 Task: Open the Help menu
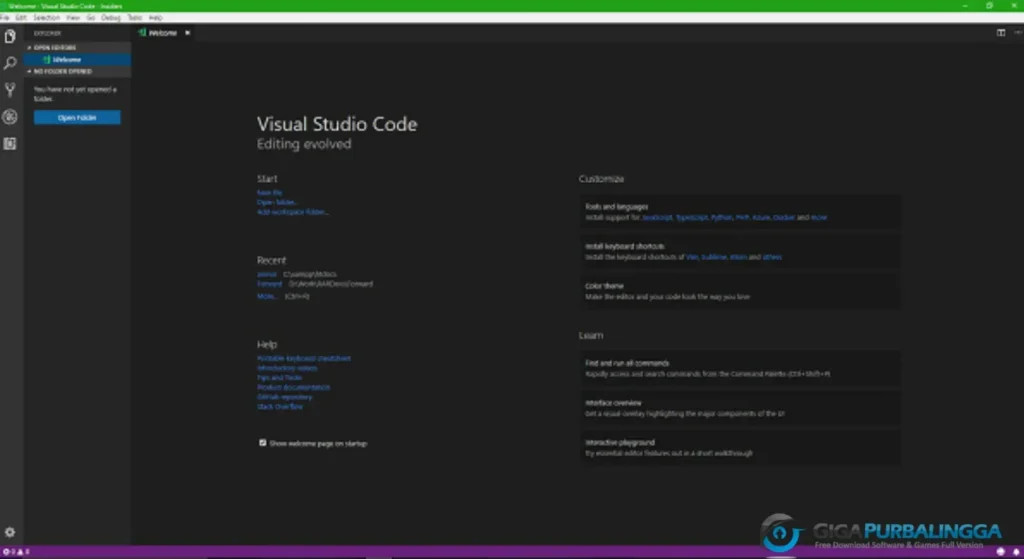pos(155,18)
